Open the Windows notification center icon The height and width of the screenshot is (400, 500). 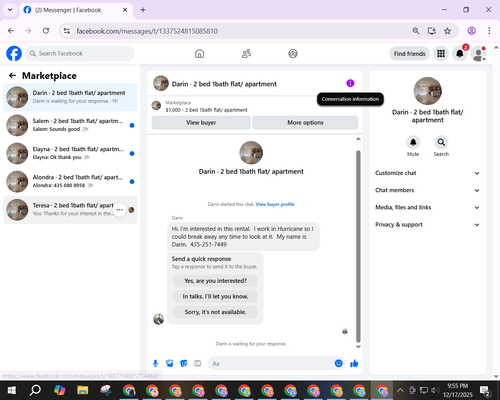pyautogui.click(x=485, y=390)
